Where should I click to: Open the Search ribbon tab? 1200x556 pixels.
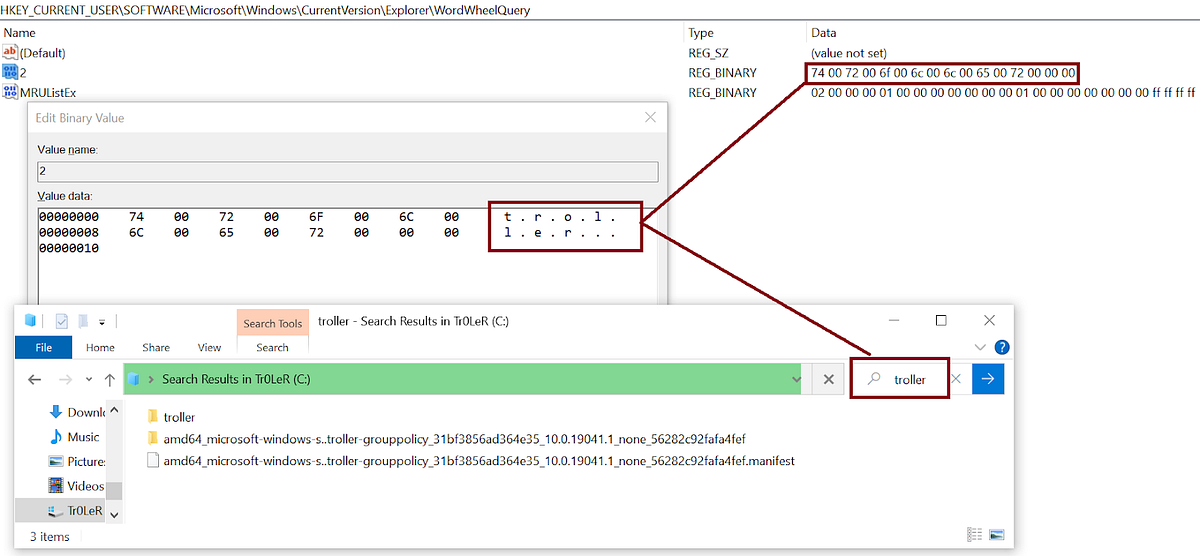click(272, 347)
